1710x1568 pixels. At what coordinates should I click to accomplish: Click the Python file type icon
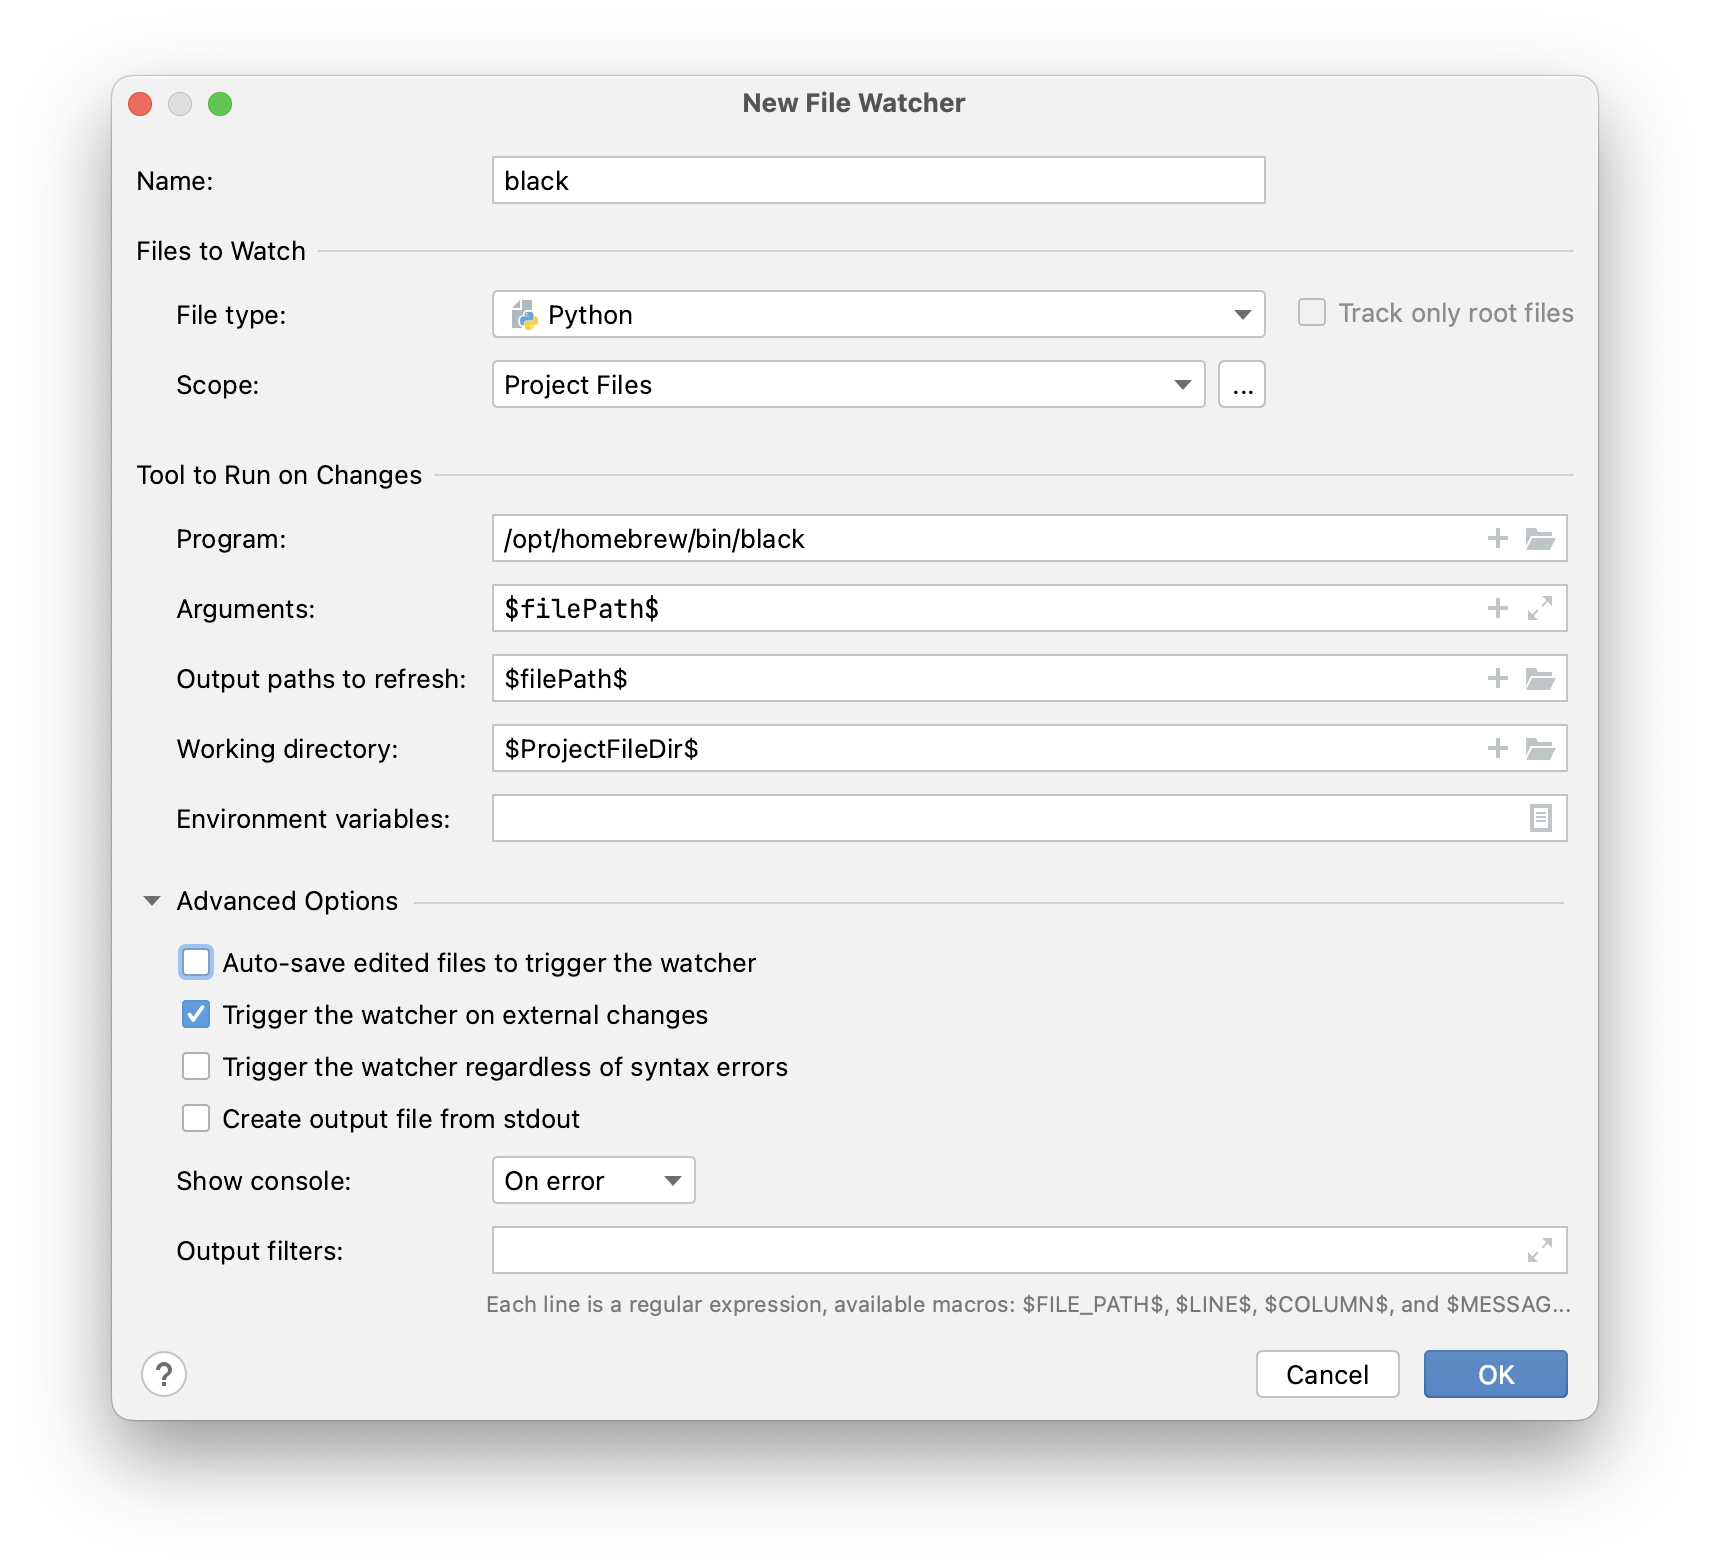pyautogui.click(x=524, y=315)
